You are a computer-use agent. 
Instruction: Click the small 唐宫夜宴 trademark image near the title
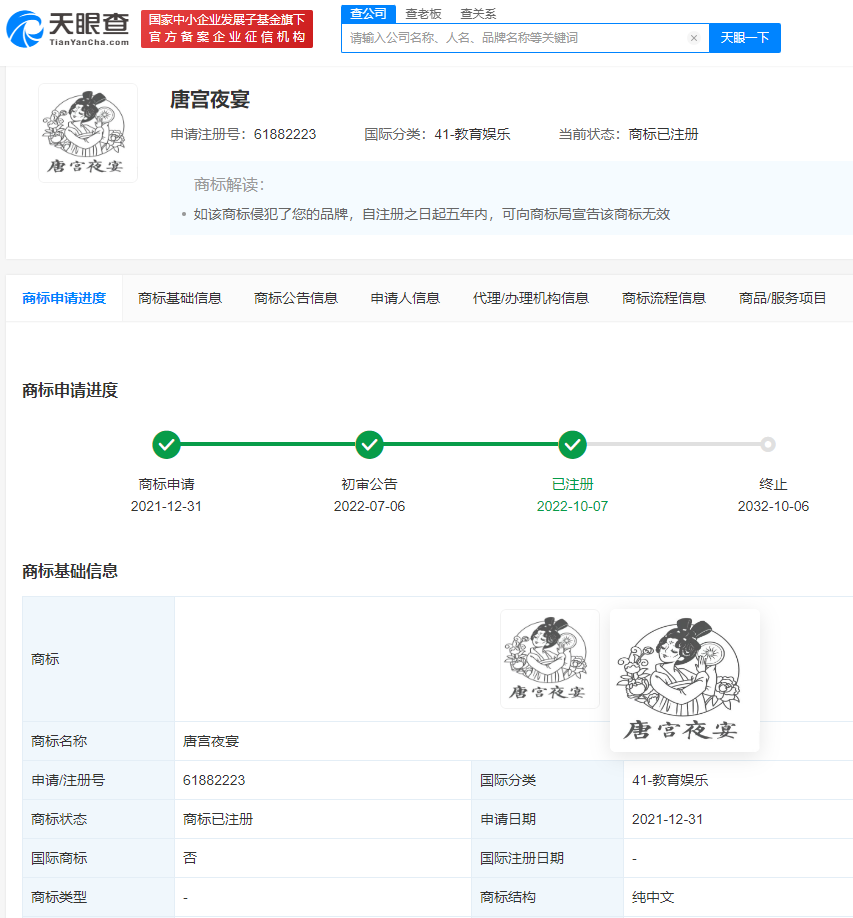(87, 130)
